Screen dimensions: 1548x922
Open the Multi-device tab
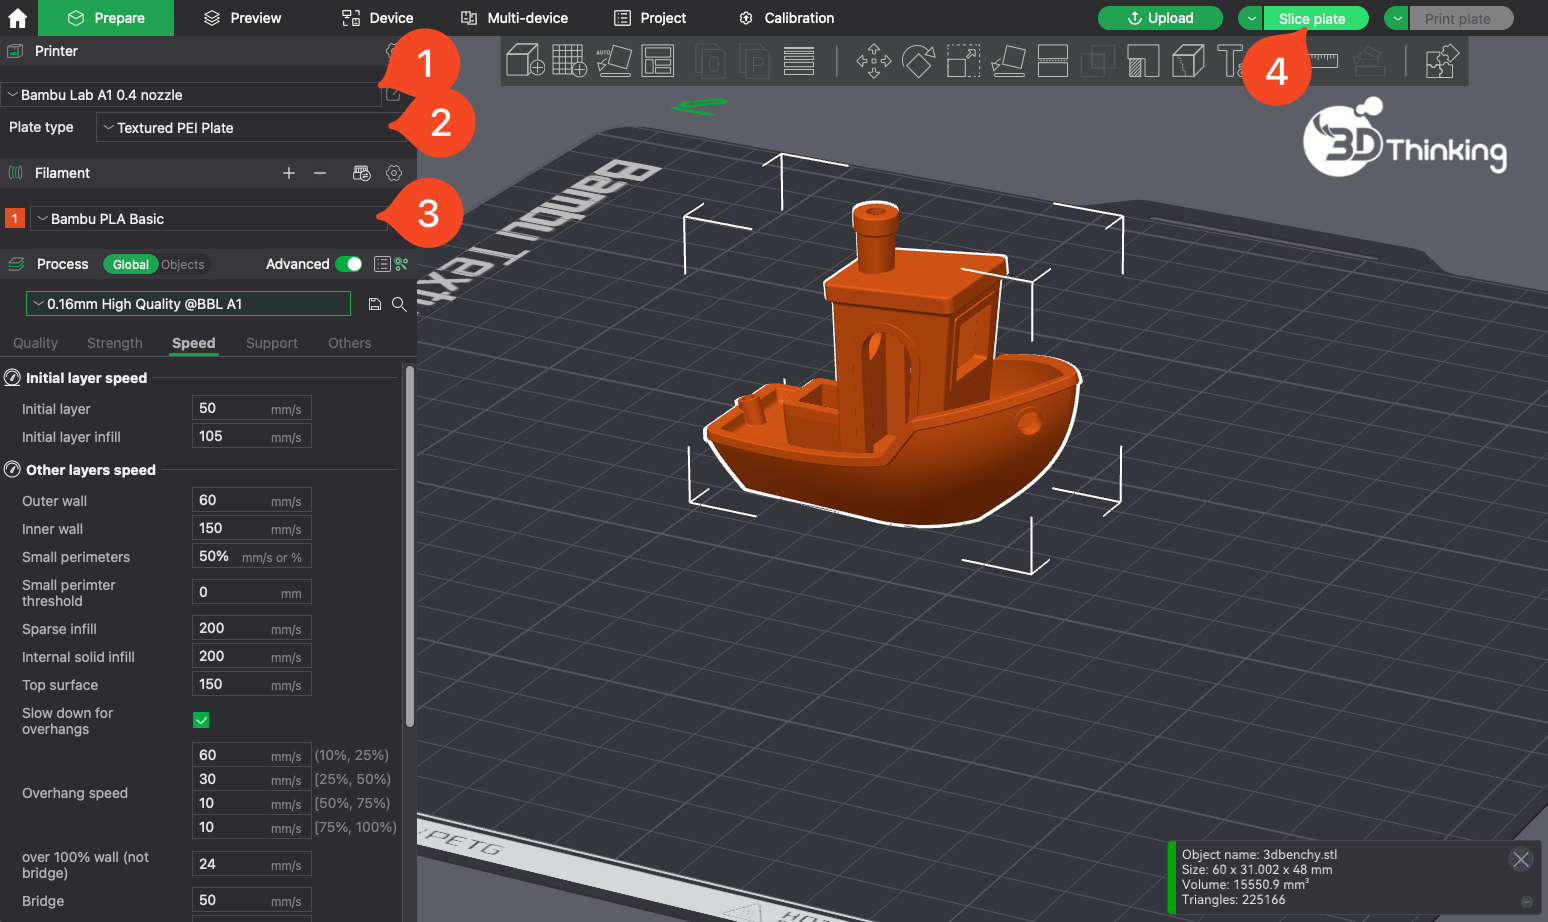tap(514, 18)
